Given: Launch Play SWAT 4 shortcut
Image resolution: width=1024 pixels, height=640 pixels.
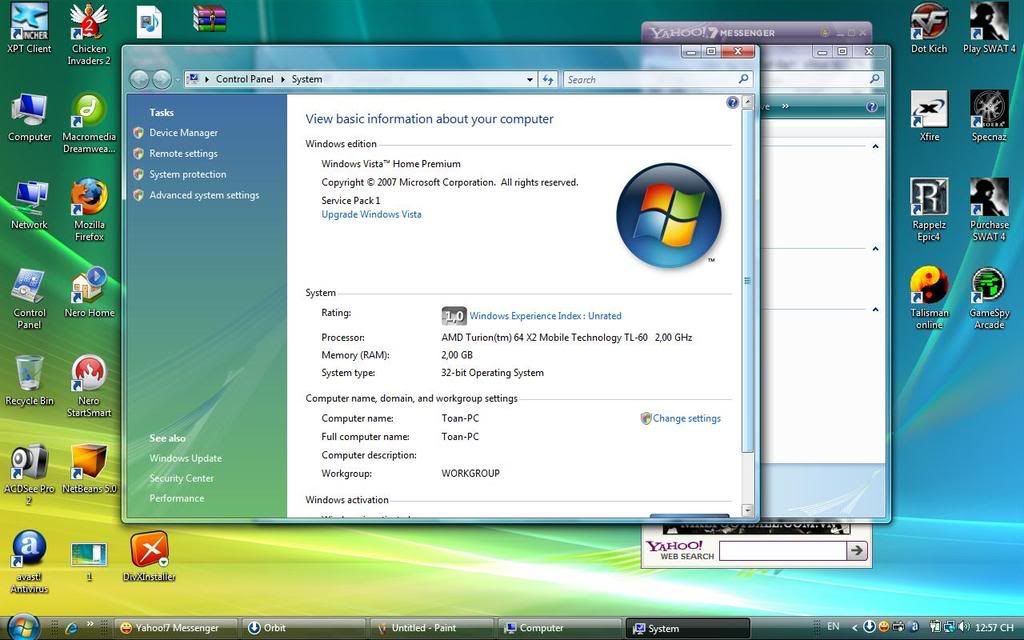Looking at the screenshot, I should (989, 29).
